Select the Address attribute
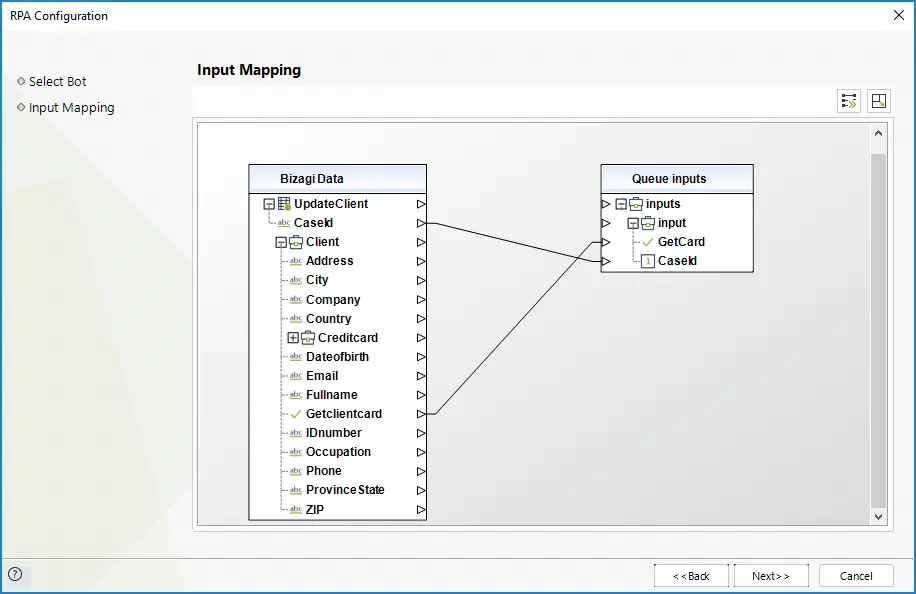This screenshot has width=916, height=594. (329, 261)
